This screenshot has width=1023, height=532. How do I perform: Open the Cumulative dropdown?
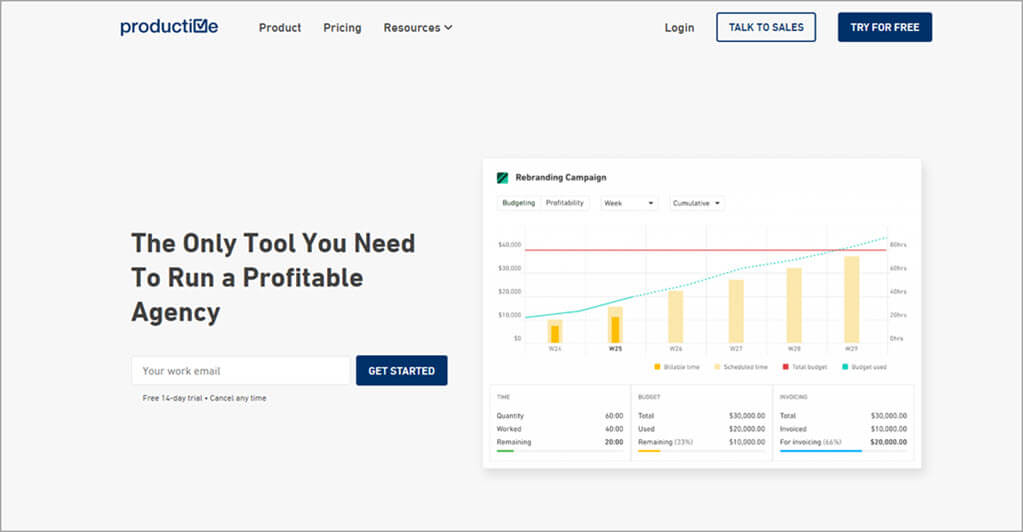[x=697, y=203]
